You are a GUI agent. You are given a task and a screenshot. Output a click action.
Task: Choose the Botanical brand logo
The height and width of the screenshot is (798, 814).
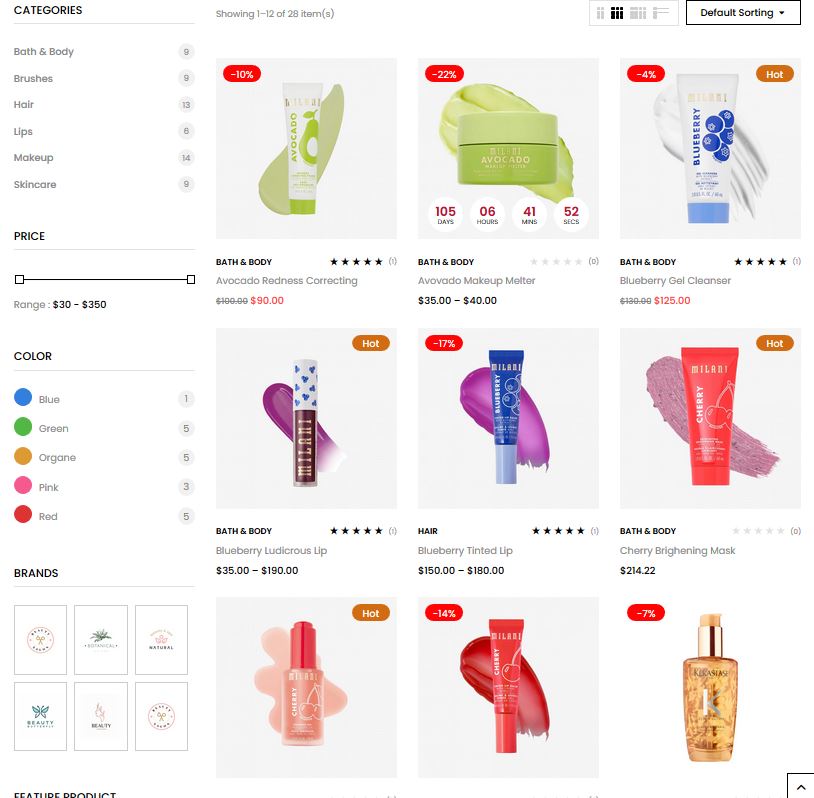pyautogui.click(x=101, y=640)
